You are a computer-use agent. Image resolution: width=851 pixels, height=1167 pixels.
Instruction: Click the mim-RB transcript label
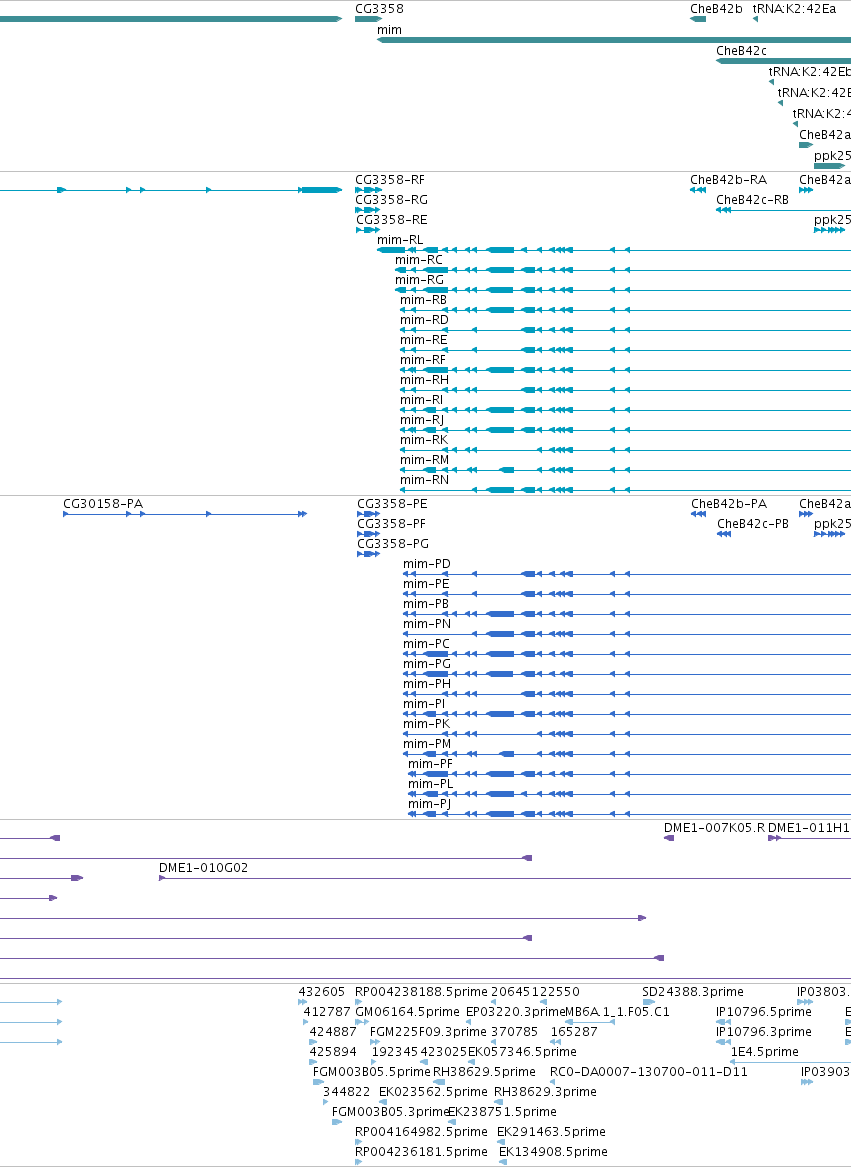pos(424,301)
